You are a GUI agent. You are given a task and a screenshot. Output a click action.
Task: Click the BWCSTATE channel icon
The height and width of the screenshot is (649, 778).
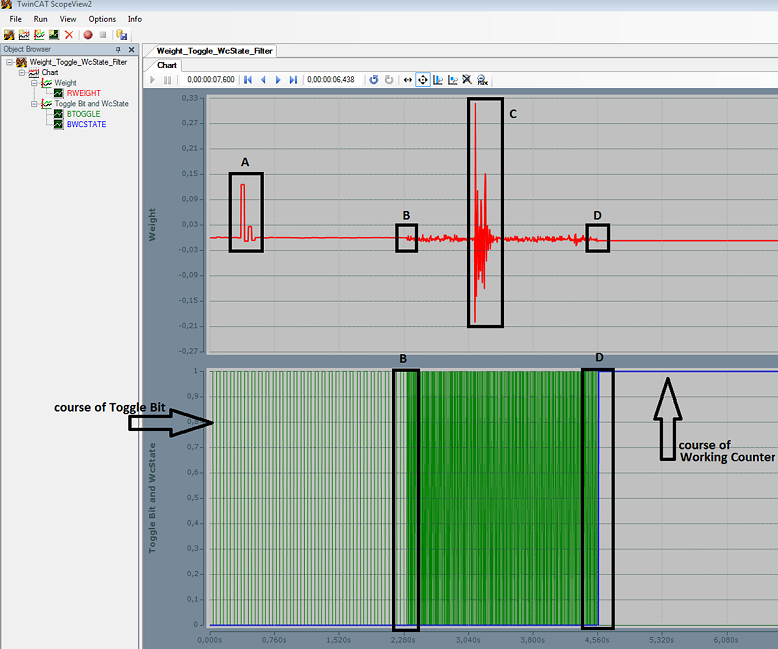(59, 125)
